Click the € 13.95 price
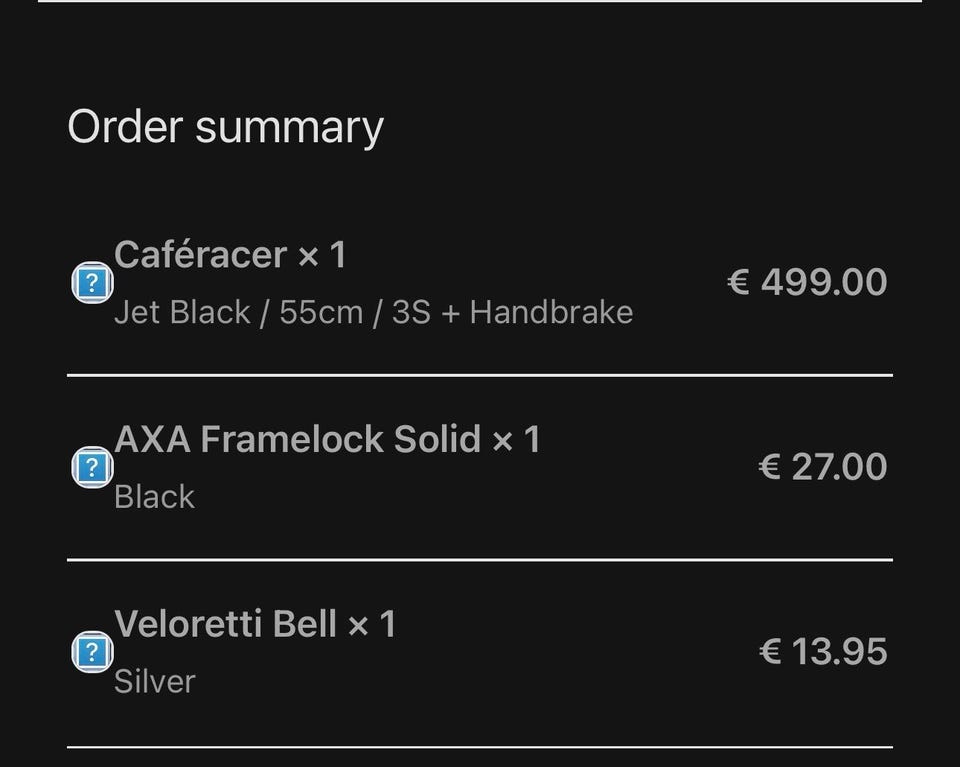The height and width of the screenshot is (767, 960). (x=822, y=652)
